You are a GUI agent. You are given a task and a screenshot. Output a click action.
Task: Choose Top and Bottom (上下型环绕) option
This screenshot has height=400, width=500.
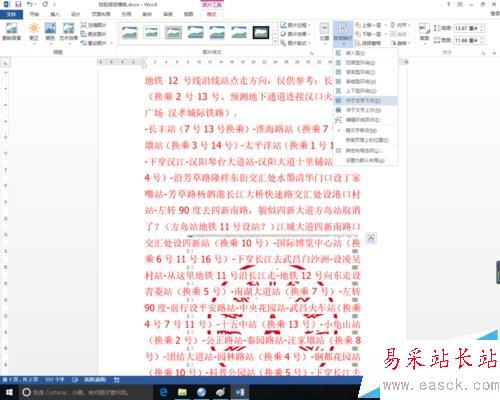(366, 91)
